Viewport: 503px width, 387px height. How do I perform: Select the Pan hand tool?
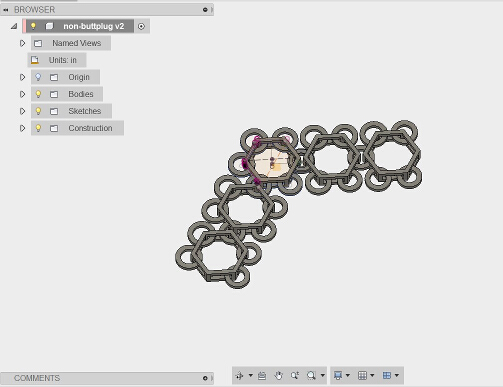point(278,376)
